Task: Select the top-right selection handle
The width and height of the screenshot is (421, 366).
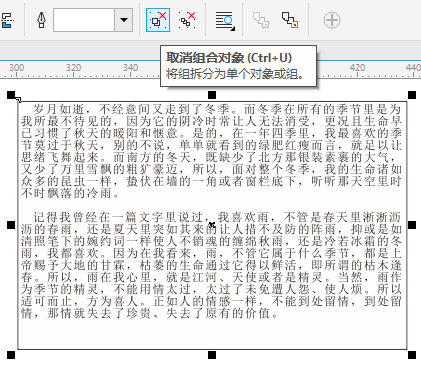Action: pyautogui.click(x=412, y=95)
